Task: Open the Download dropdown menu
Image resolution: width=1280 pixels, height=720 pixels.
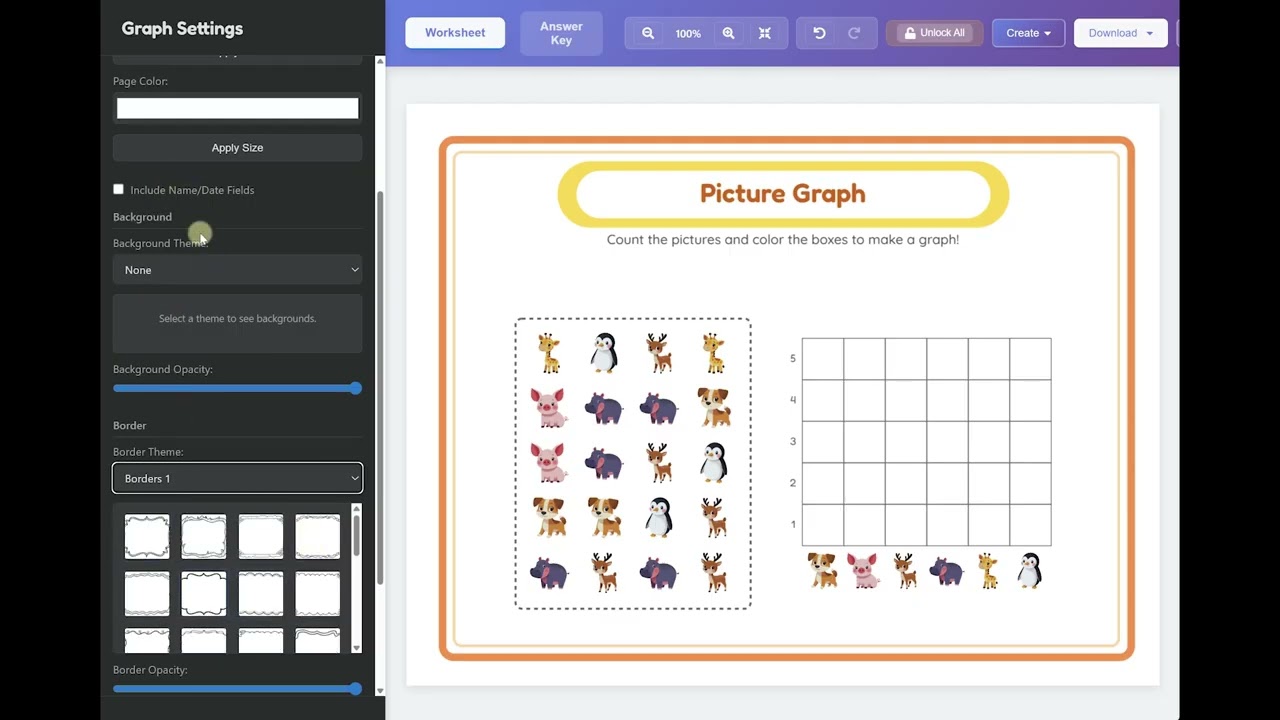Action: pos(1121,33)
